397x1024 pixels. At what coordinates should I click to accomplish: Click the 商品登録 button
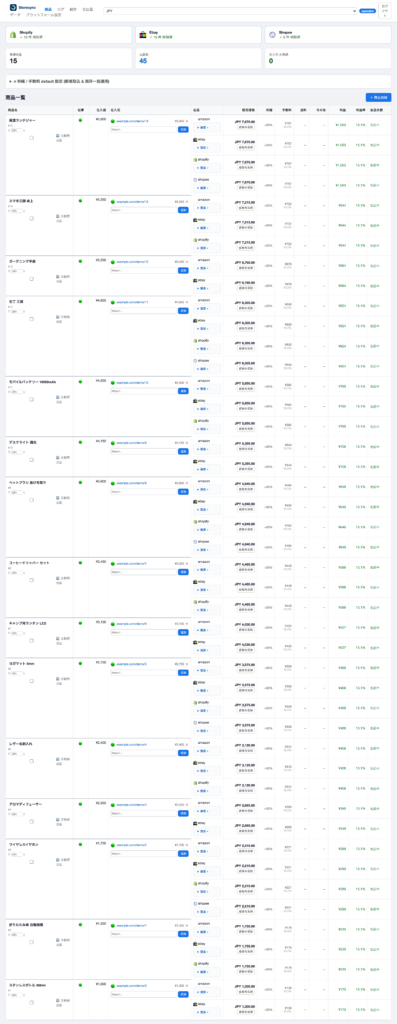coord(379,97)
